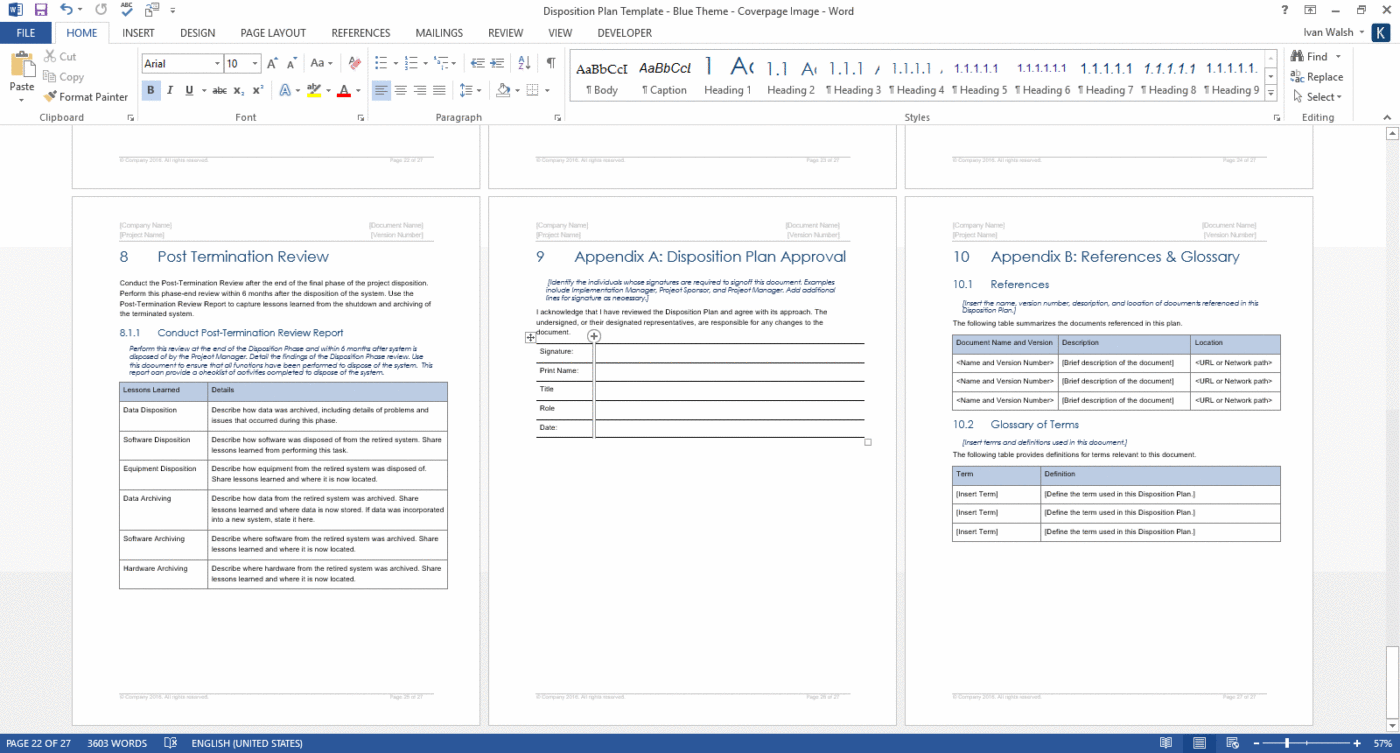Select the Center alignment icon

click(401, 91)
